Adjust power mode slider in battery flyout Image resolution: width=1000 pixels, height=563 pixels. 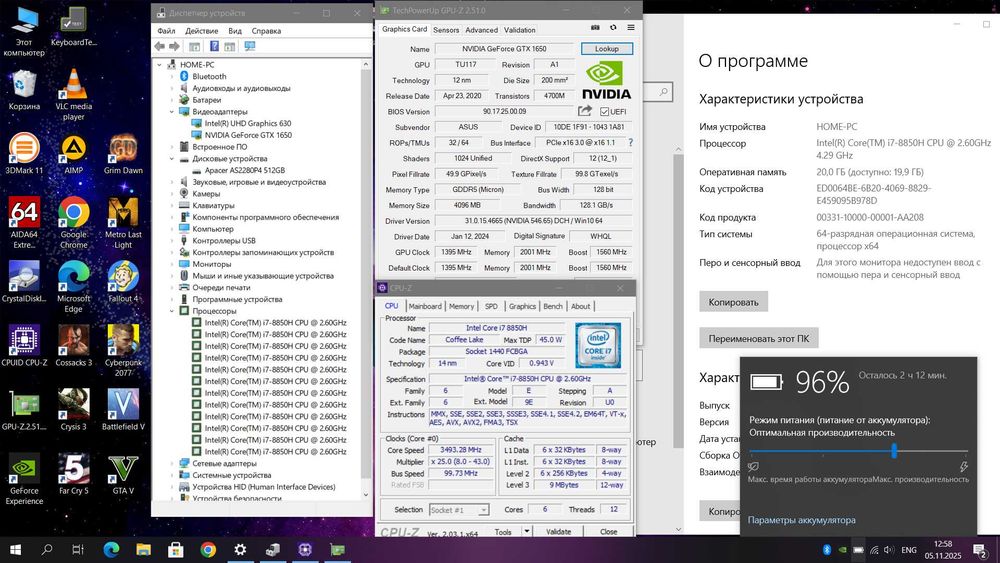pos(894,451)
